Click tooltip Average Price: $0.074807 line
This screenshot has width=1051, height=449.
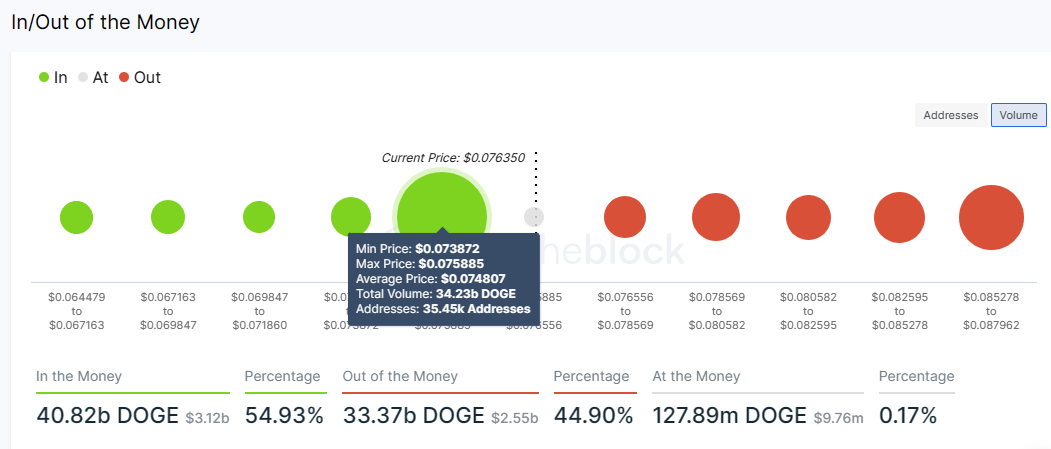point(430,279)
